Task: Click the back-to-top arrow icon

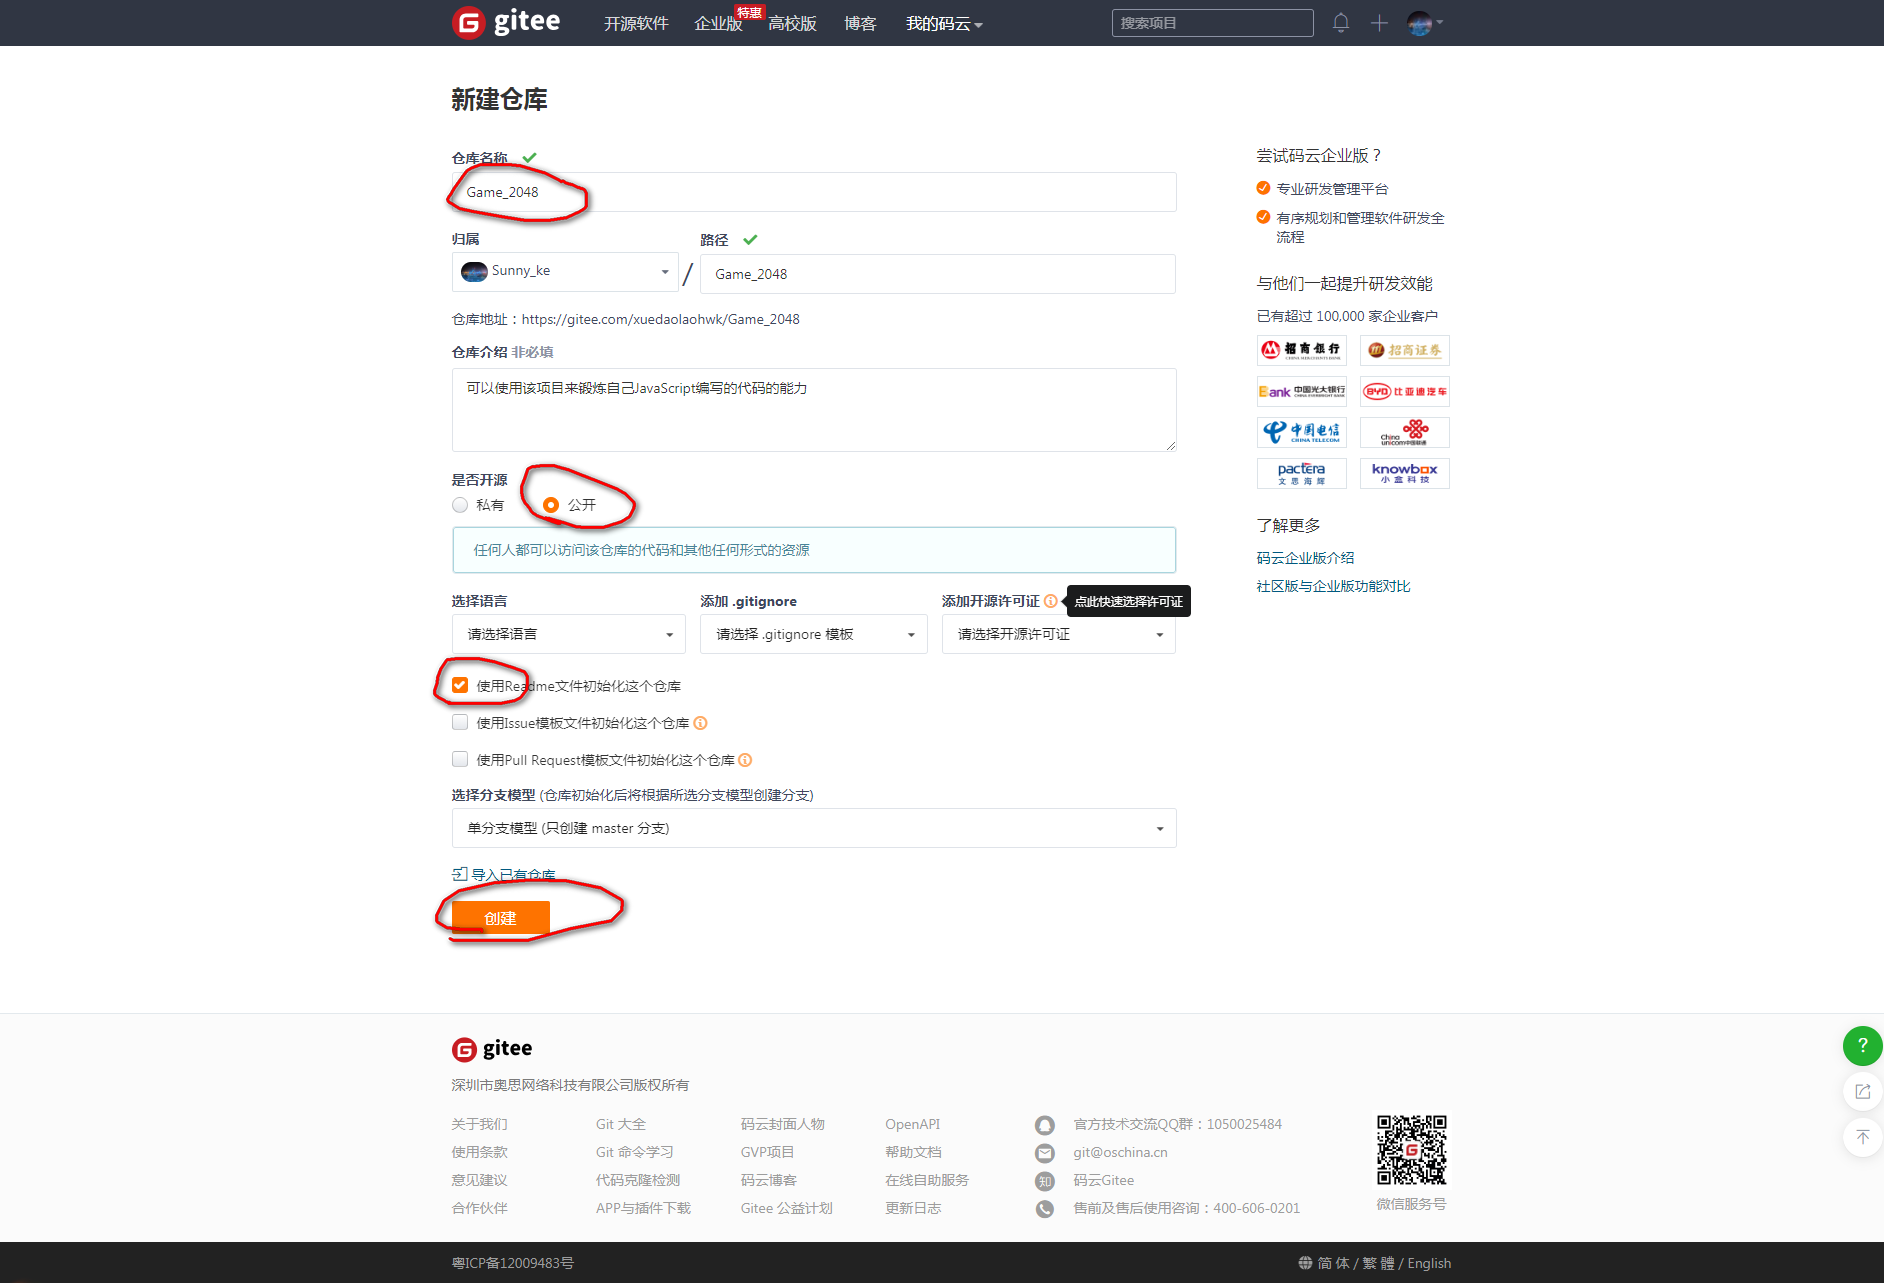Action: click(1862, 1137)
